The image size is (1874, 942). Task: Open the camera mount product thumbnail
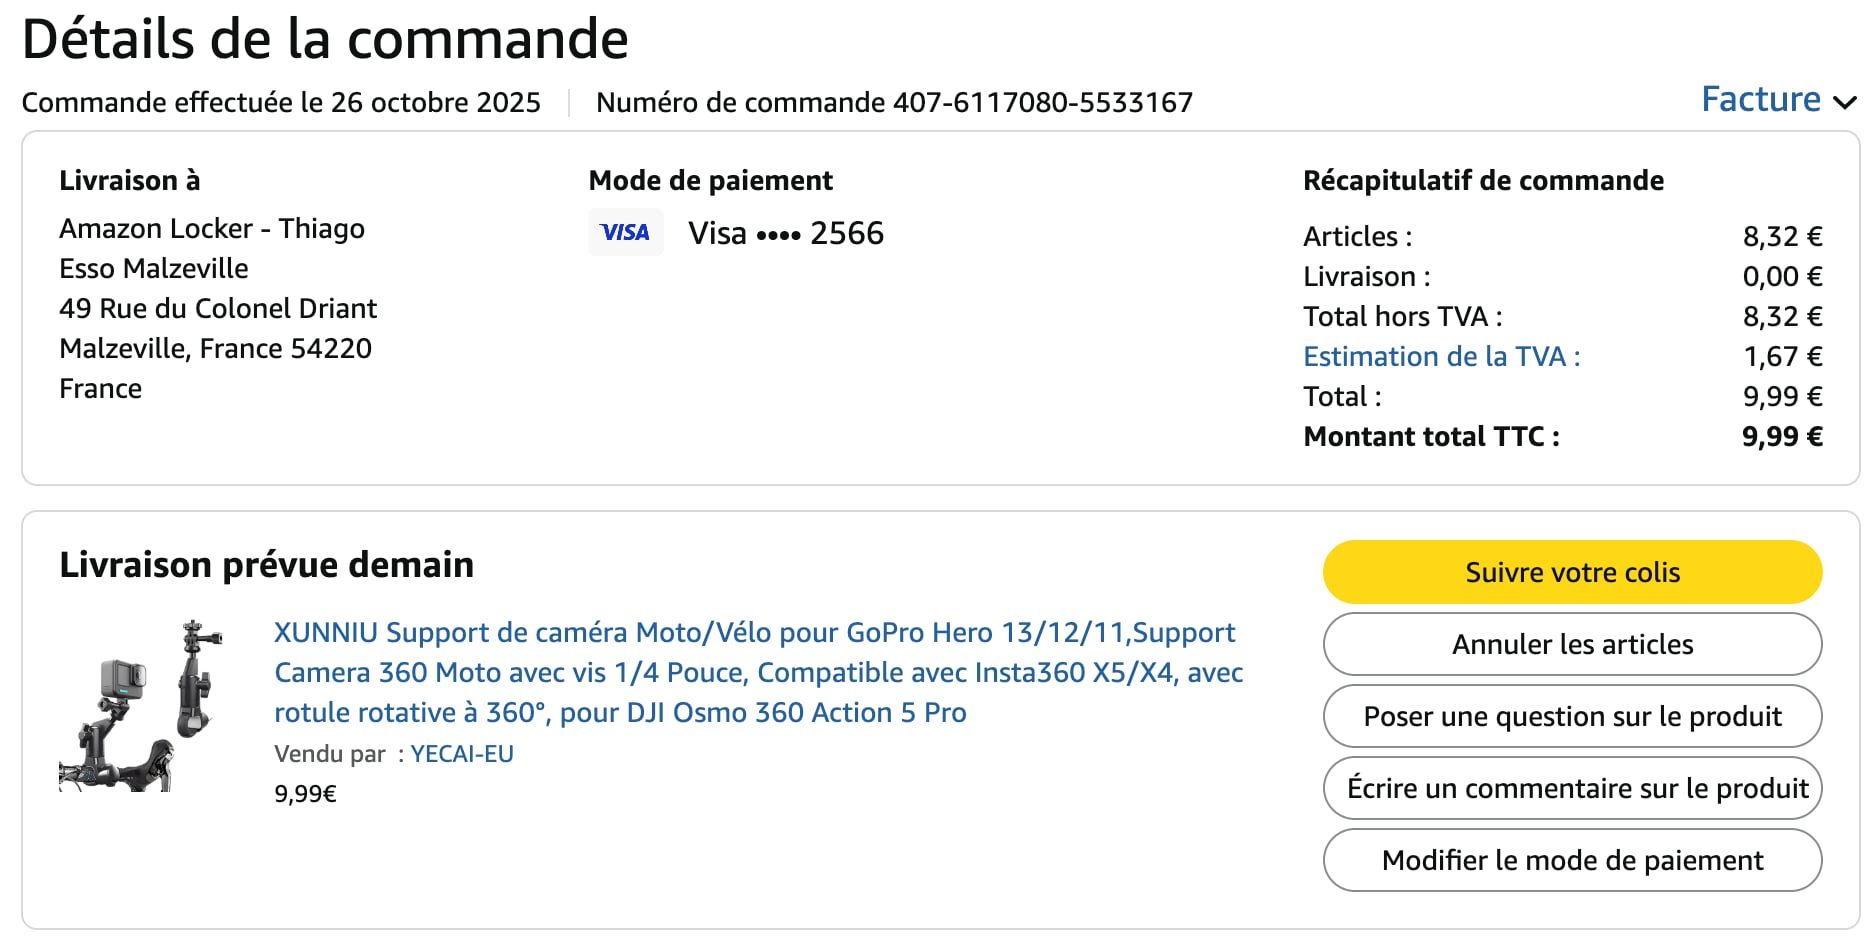click(141, 706)
